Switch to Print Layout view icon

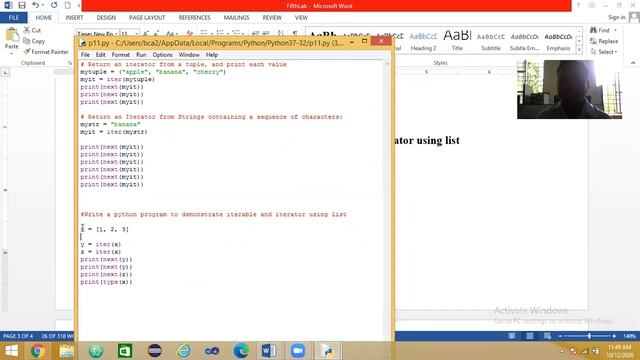[x=529, y=336]
